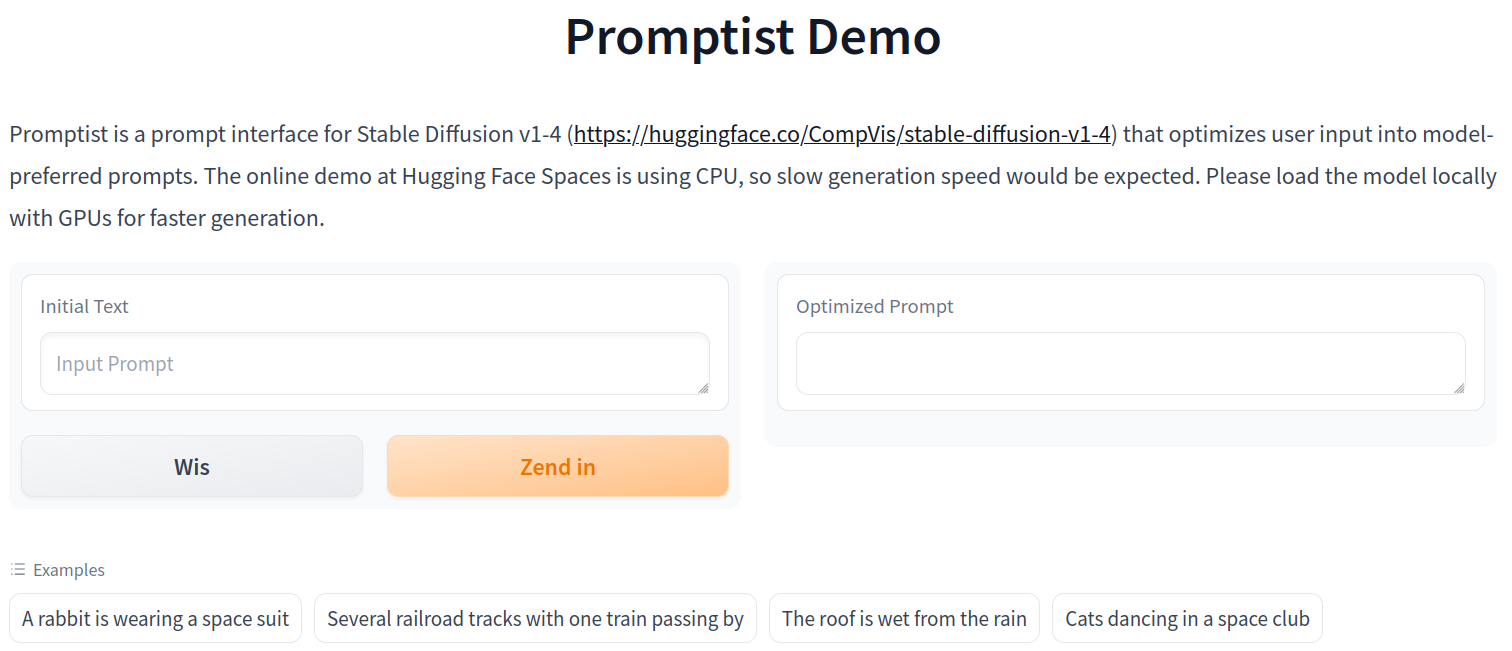Click the Optimized Prompt field label

tap(874, 307)
